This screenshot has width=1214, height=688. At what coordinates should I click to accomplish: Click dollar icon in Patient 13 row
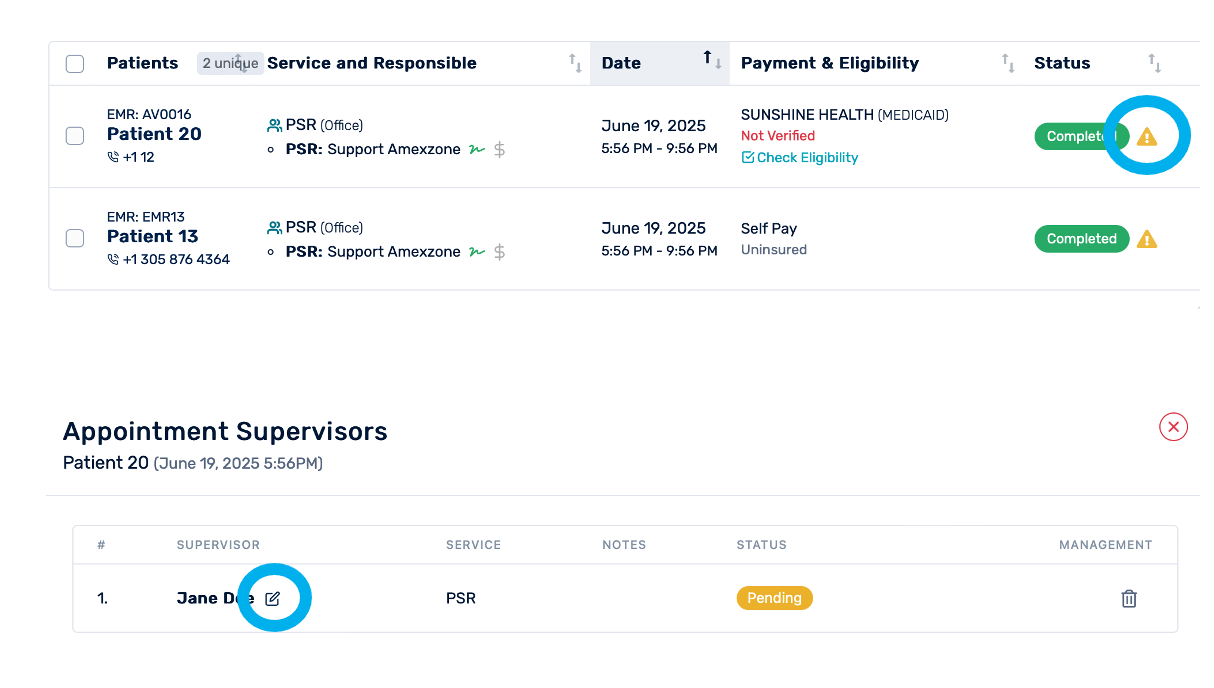(500, 252)
